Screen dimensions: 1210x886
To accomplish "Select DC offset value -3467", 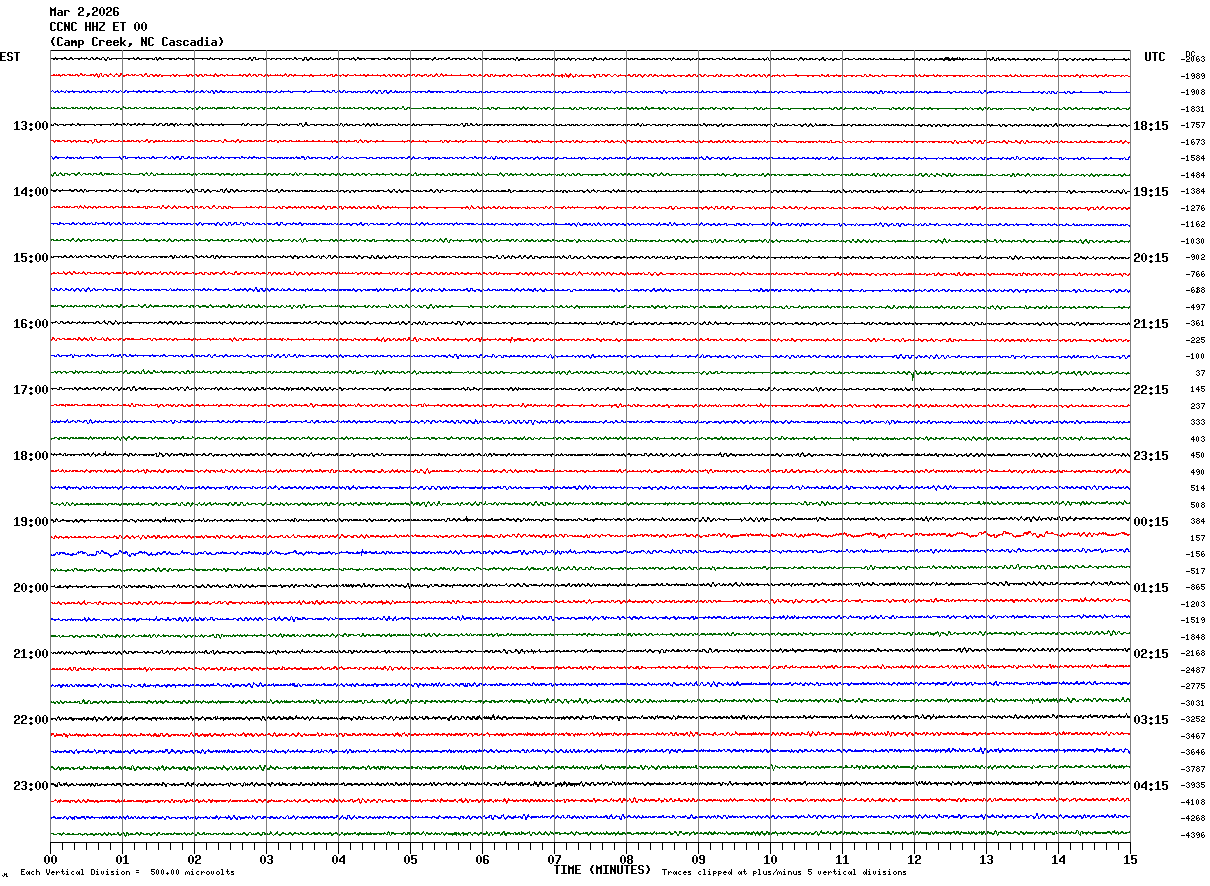I will pyautogui.click(x=1194, y=736).
